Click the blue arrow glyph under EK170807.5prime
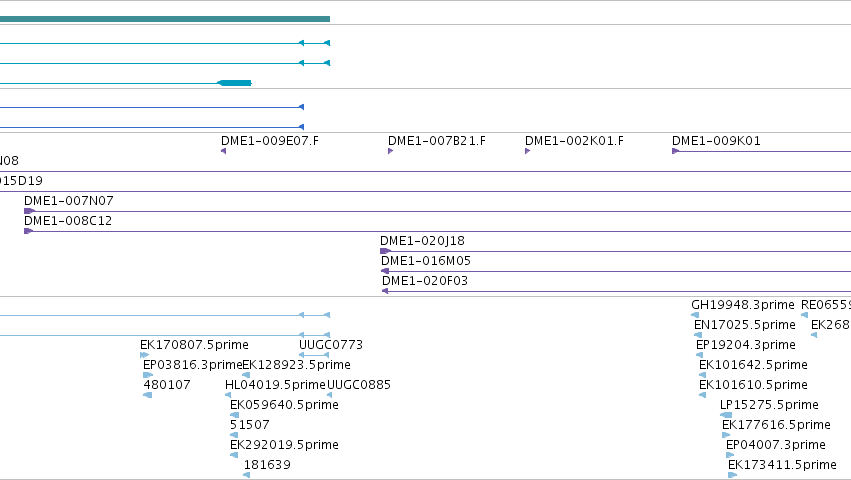 coord(144,355)
